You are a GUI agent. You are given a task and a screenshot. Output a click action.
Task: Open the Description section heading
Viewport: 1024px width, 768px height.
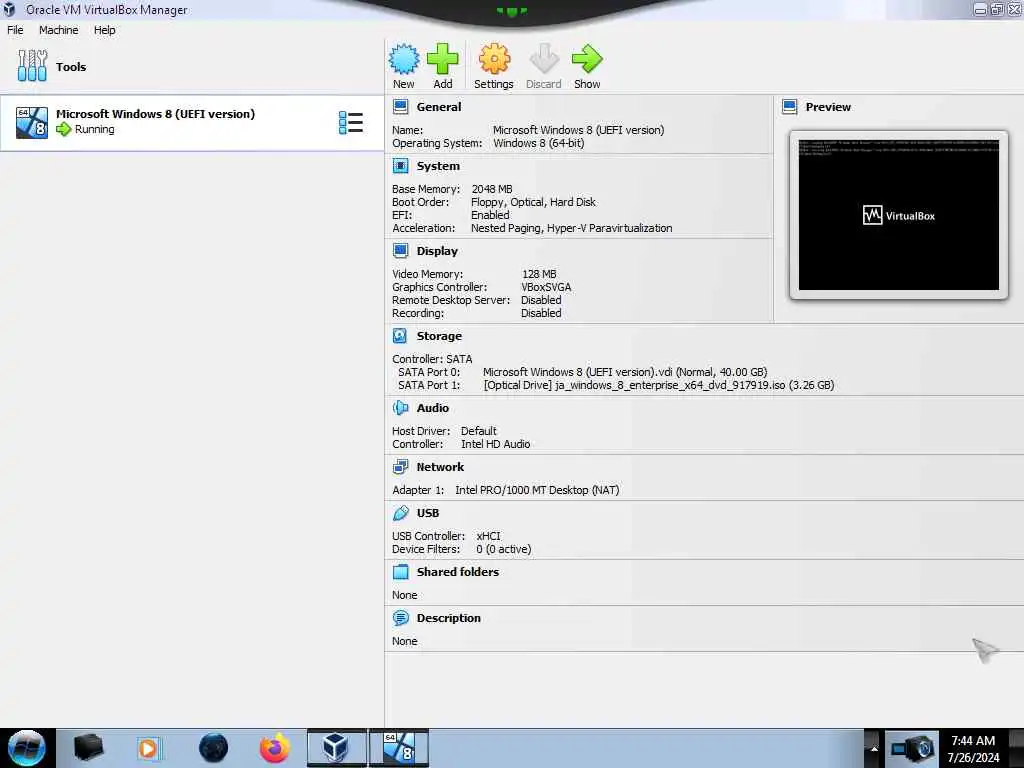(449, 618)
